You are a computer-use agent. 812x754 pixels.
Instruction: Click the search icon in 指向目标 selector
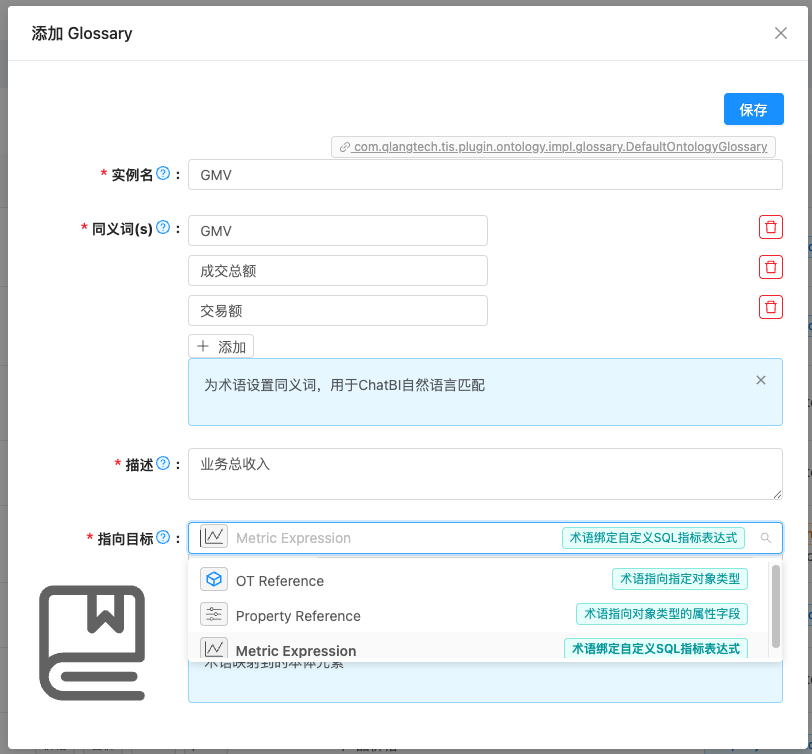766,538
